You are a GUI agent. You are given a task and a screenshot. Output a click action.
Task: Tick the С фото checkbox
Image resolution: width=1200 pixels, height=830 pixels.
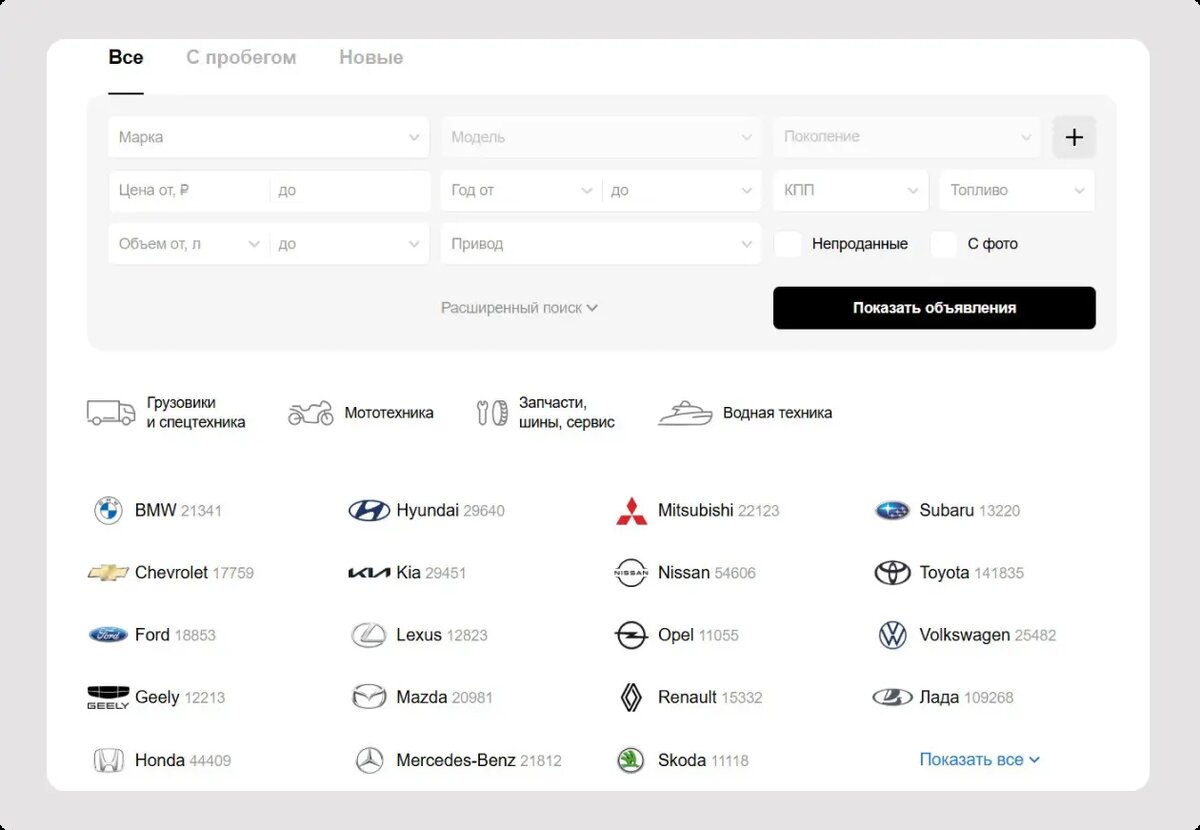944,244
